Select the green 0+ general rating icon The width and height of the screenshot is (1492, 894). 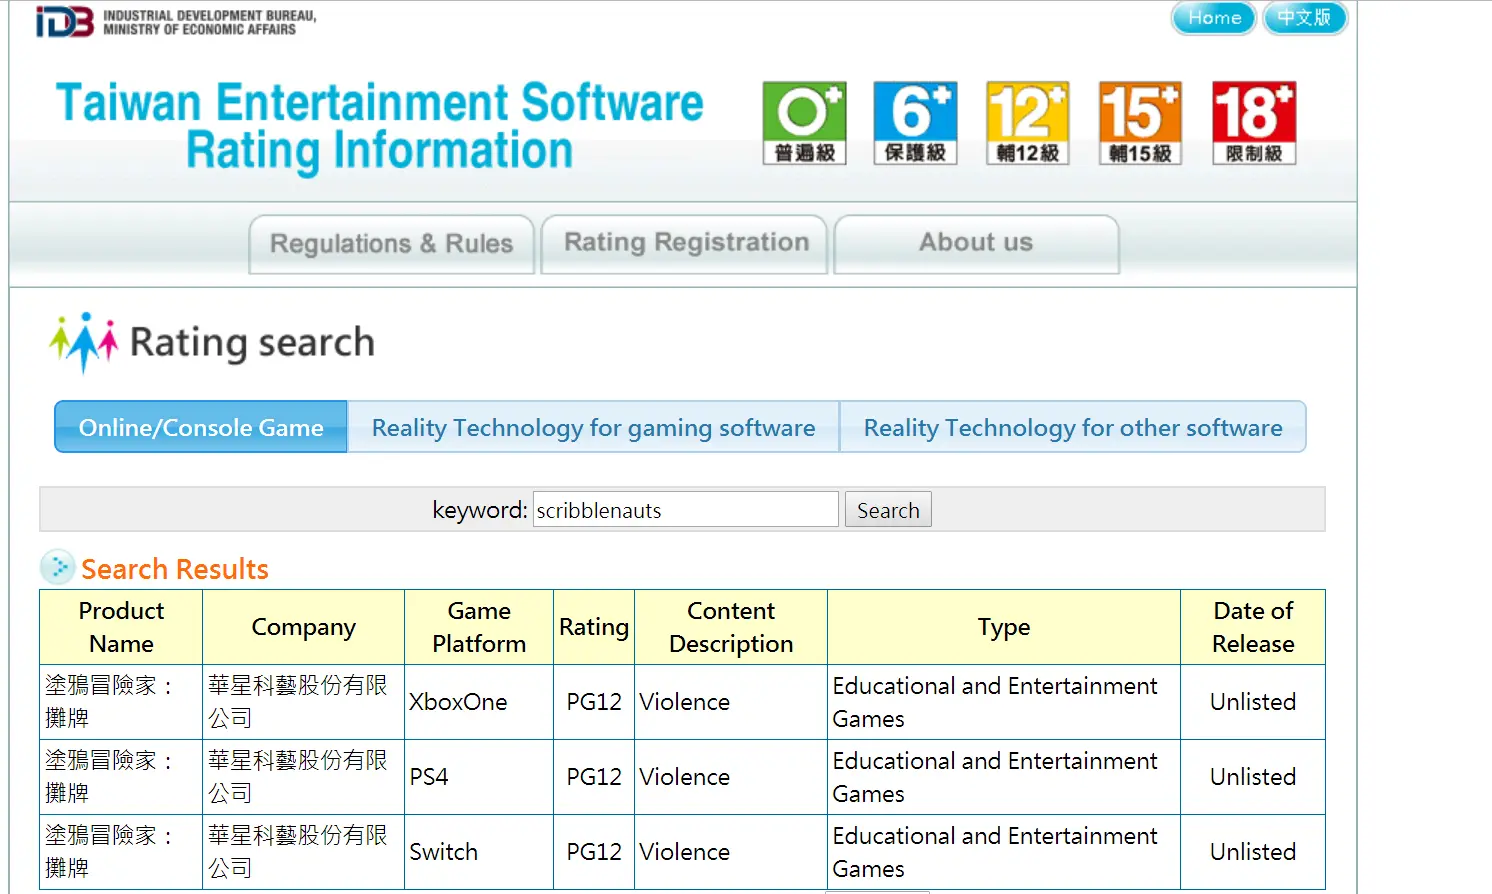click(x=805, y=123)
